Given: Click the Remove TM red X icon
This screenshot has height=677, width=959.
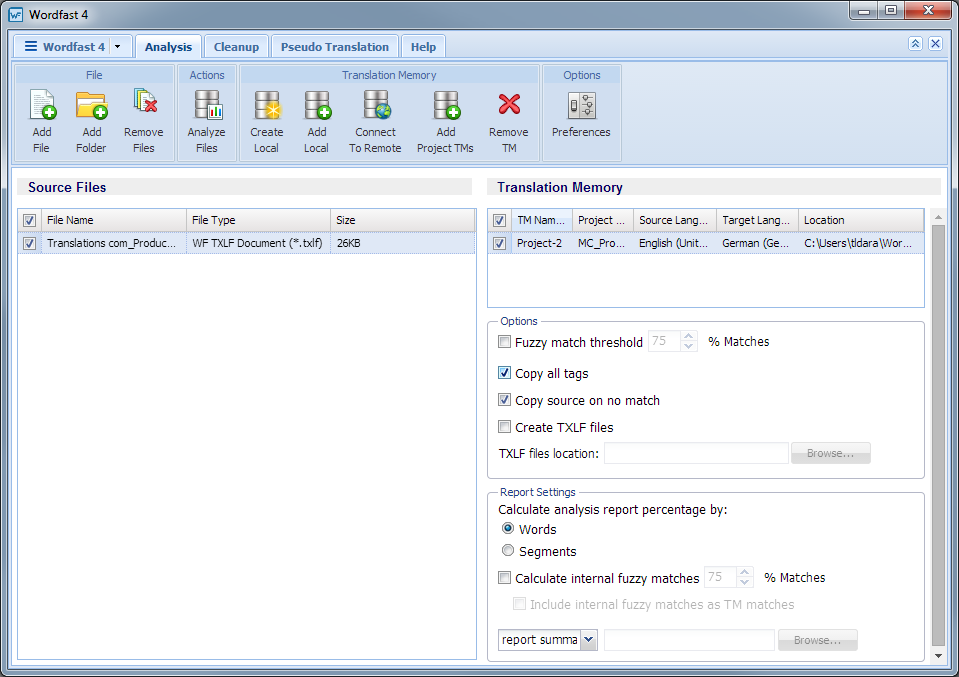Looking at the screenshot, I should [x=509, y=105].
